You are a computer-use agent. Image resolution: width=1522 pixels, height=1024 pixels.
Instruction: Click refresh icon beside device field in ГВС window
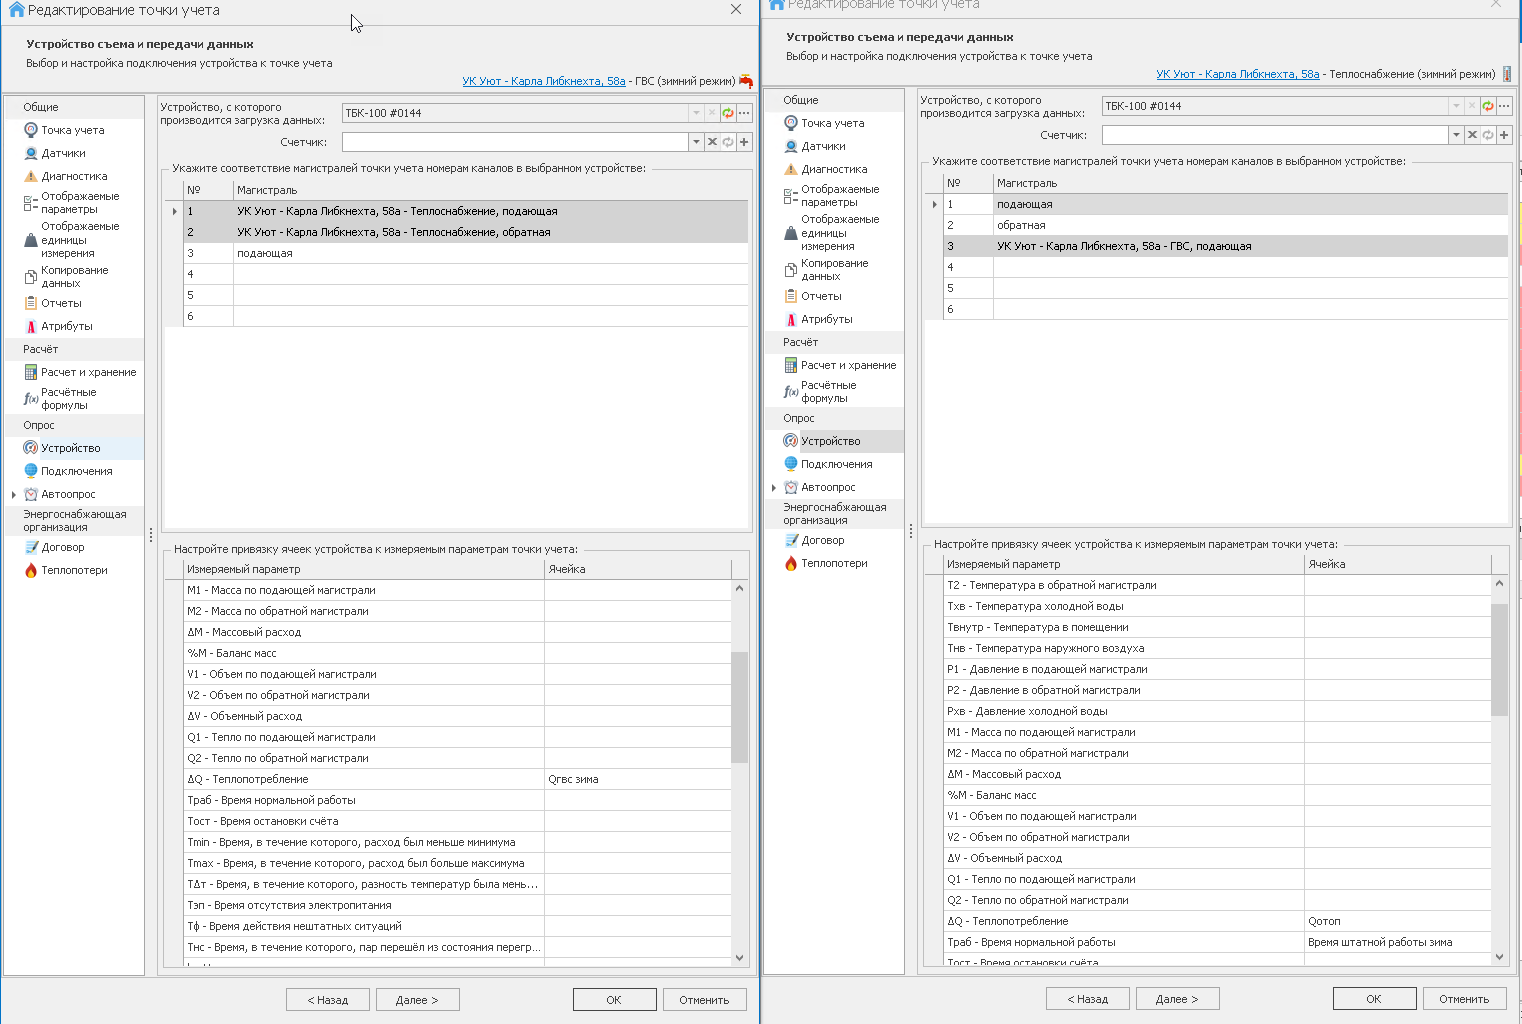(728, 113)
